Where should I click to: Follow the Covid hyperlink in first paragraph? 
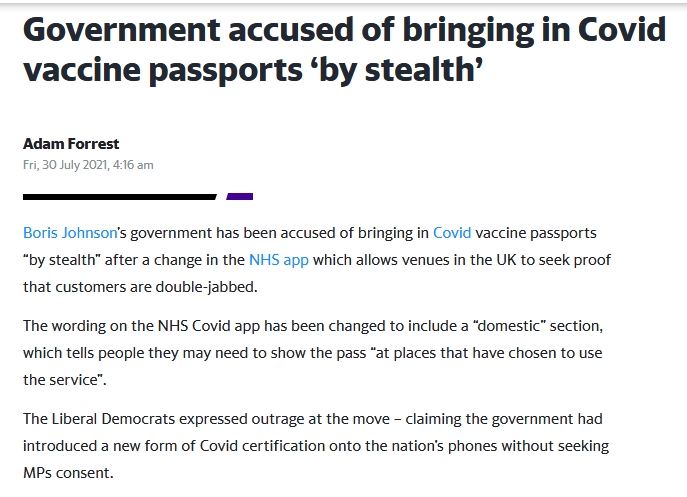[452, 233]
